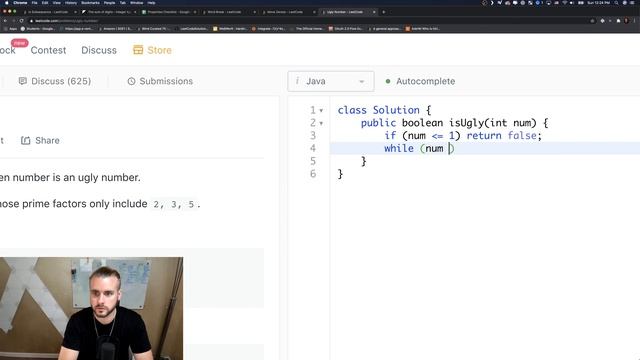The image size is (640, 360).
Task: Open the Submissions tab
Action: tap(160, 81)
